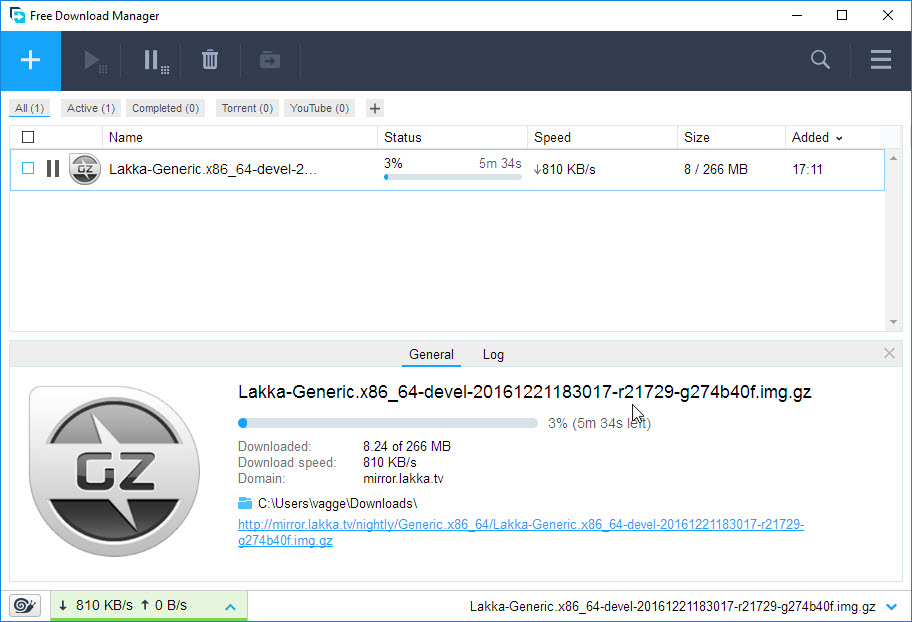Sort list by Speed column
The height and width of the screenshot is (622, 912).
pos(552,137)
